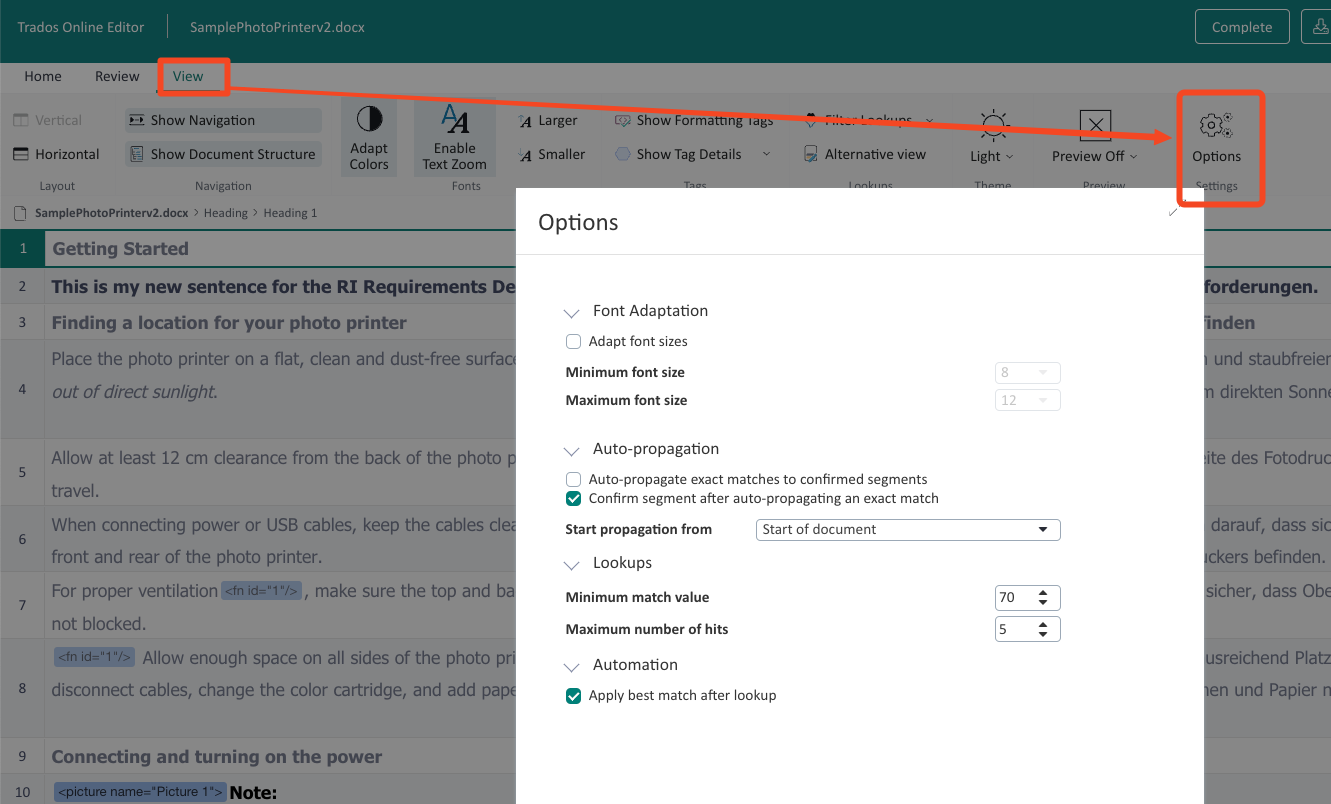Select the Adapt Colors icon
Image resolution: width=1331 pixels, height=804 pixels.
(368, 137)
